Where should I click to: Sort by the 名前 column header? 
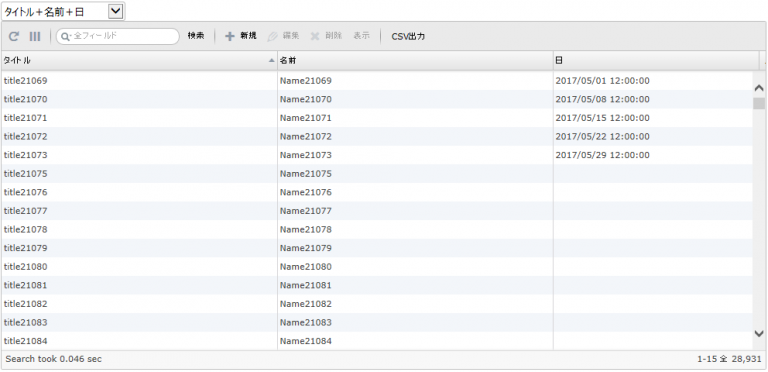tap(415, 60)
